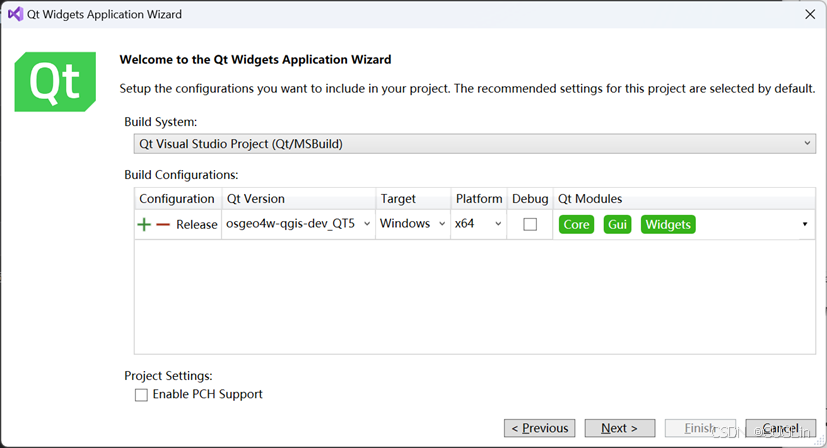Screen dimensions: 827x448
Task: Click the Debug column header
Action: tap(530, 199)
